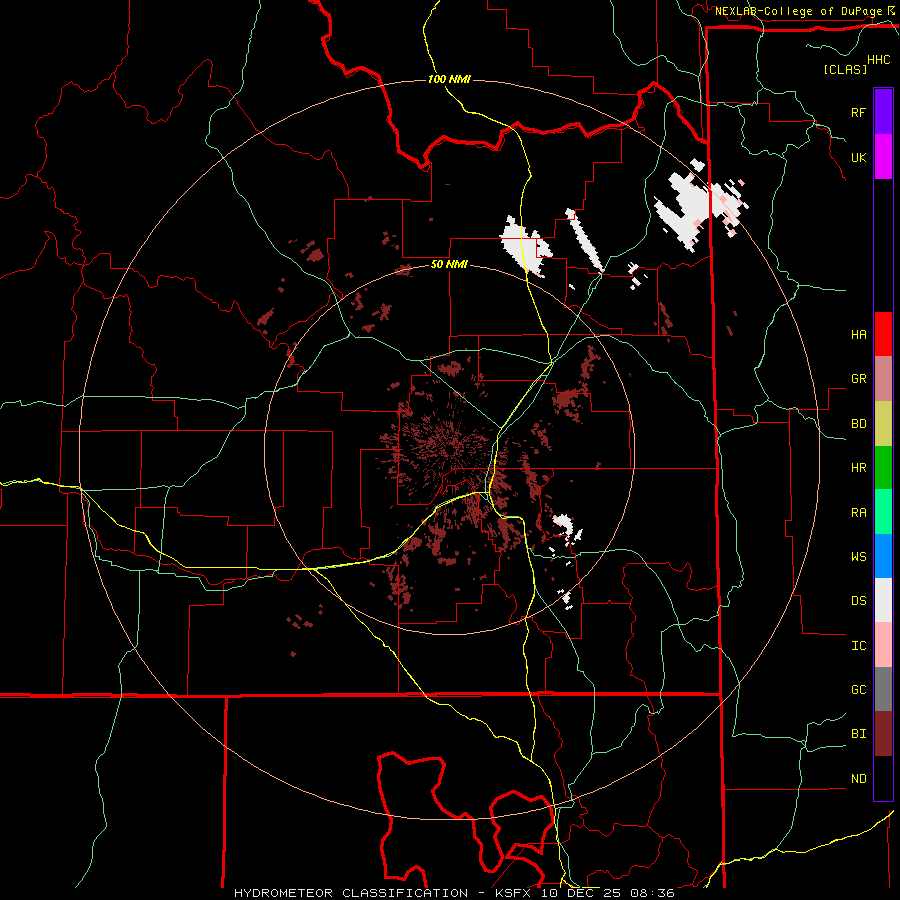This screenshot has width=900, height=900.
Task: Click the ND black legend swatch
Action: [883, 778]
